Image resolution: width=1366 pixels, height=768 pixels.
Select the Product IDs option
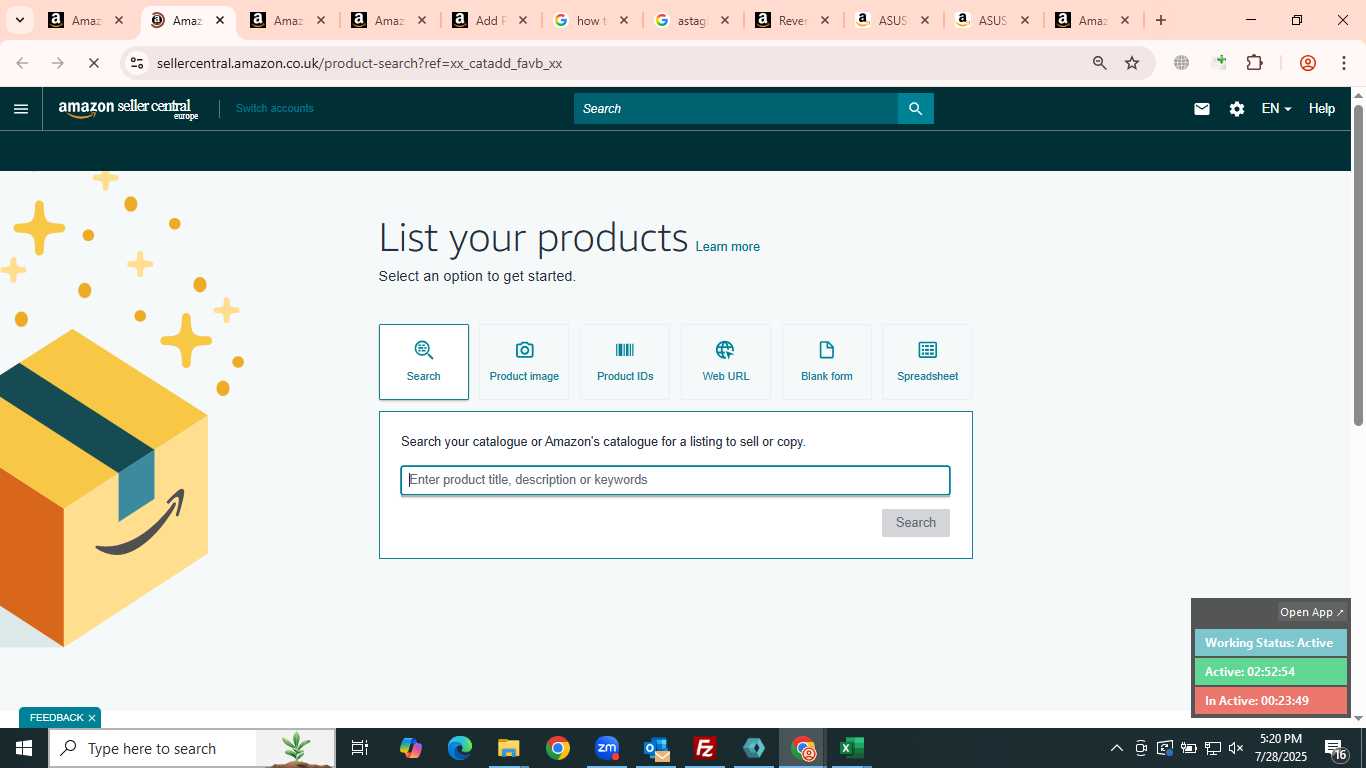[625, 362]
